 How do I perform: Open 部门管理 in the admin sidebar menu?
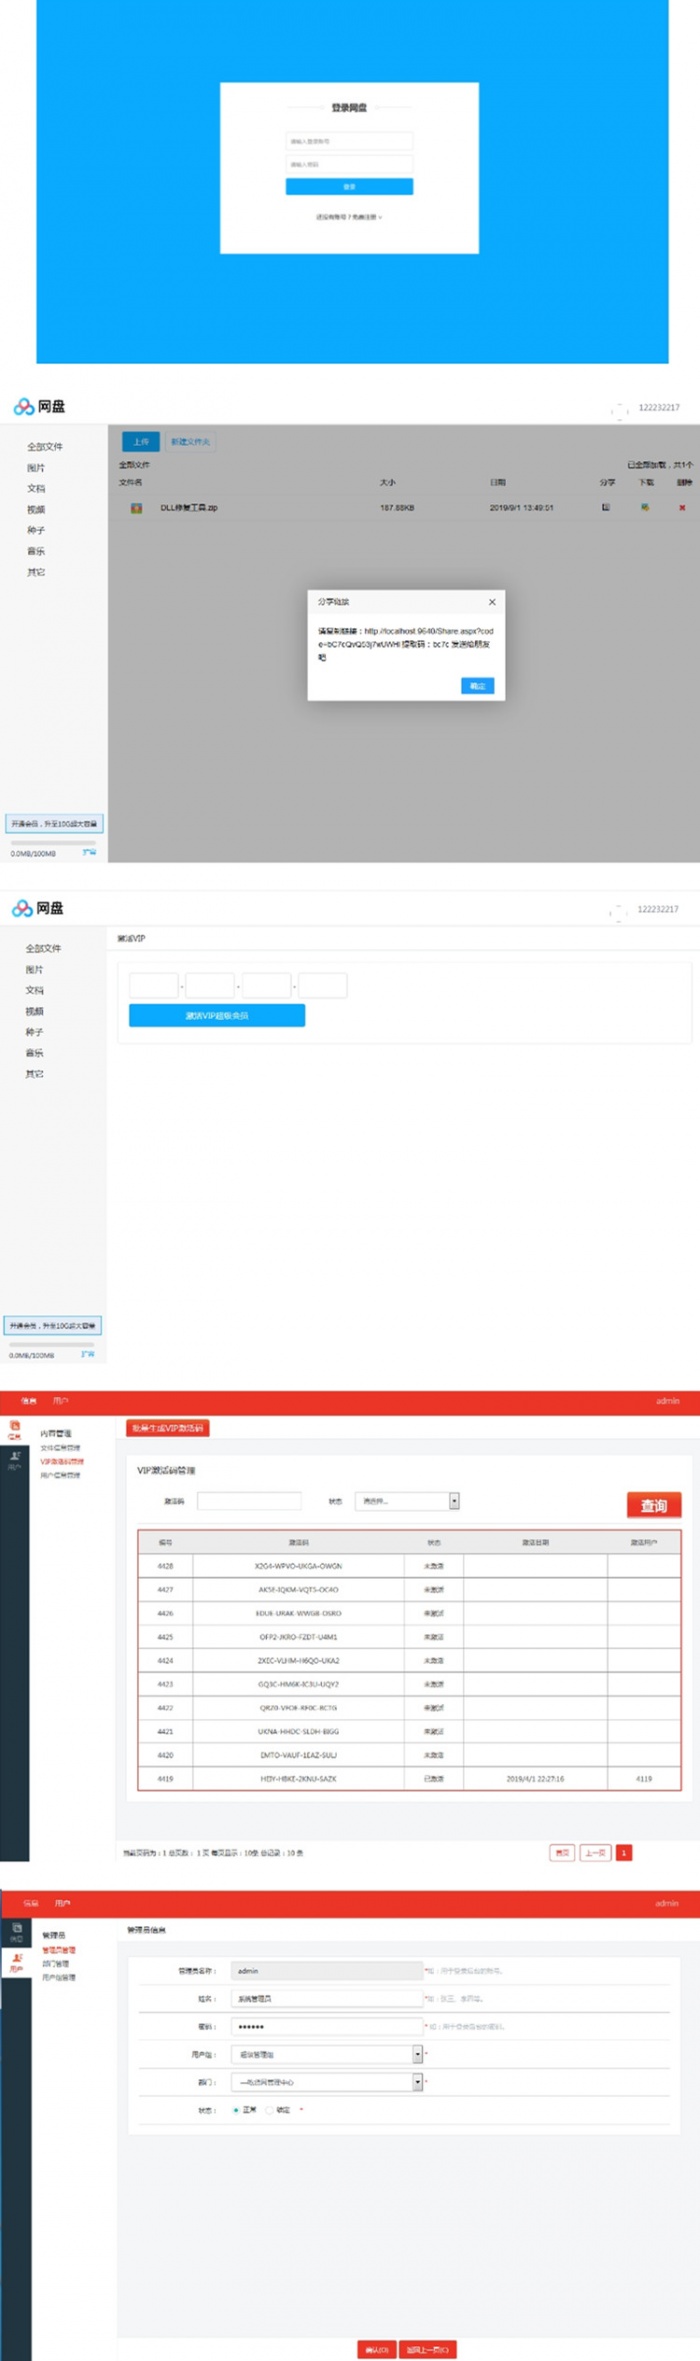tap(56, 1963)
